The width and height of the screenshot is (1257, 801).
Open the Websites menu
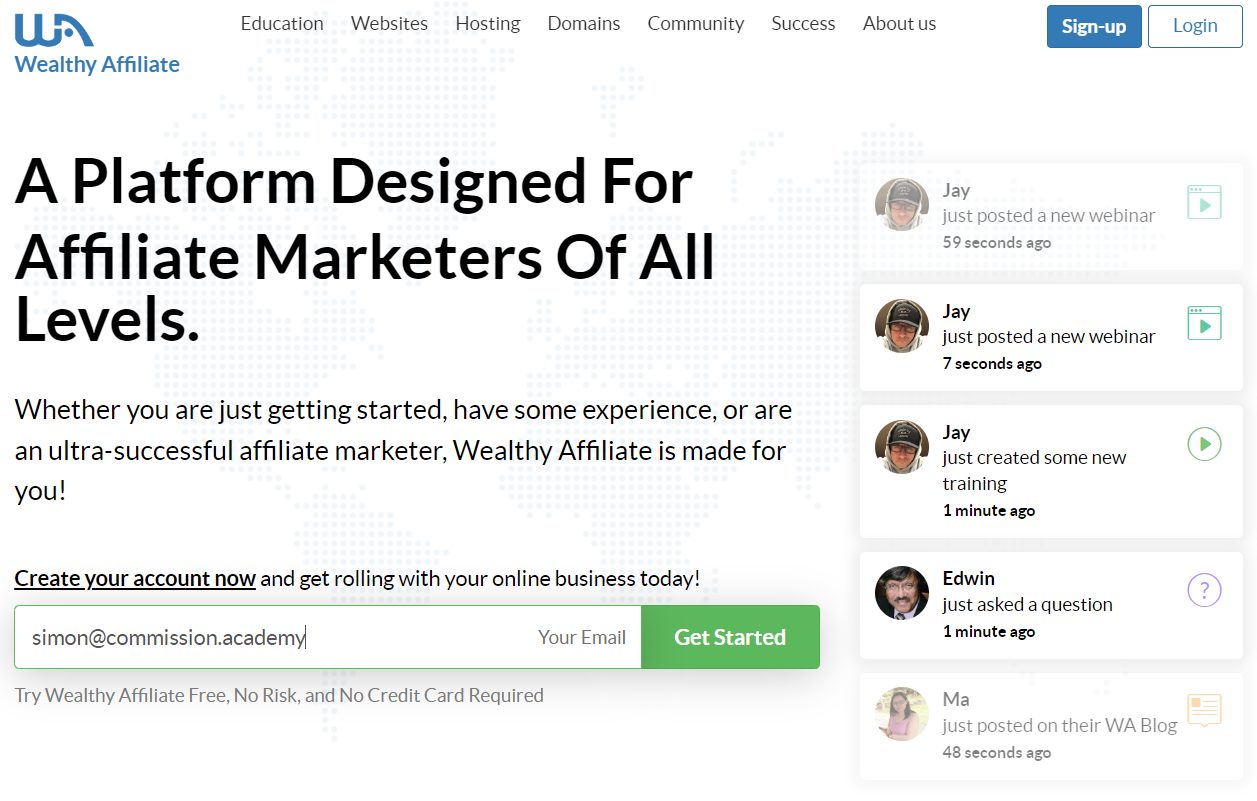389,23
